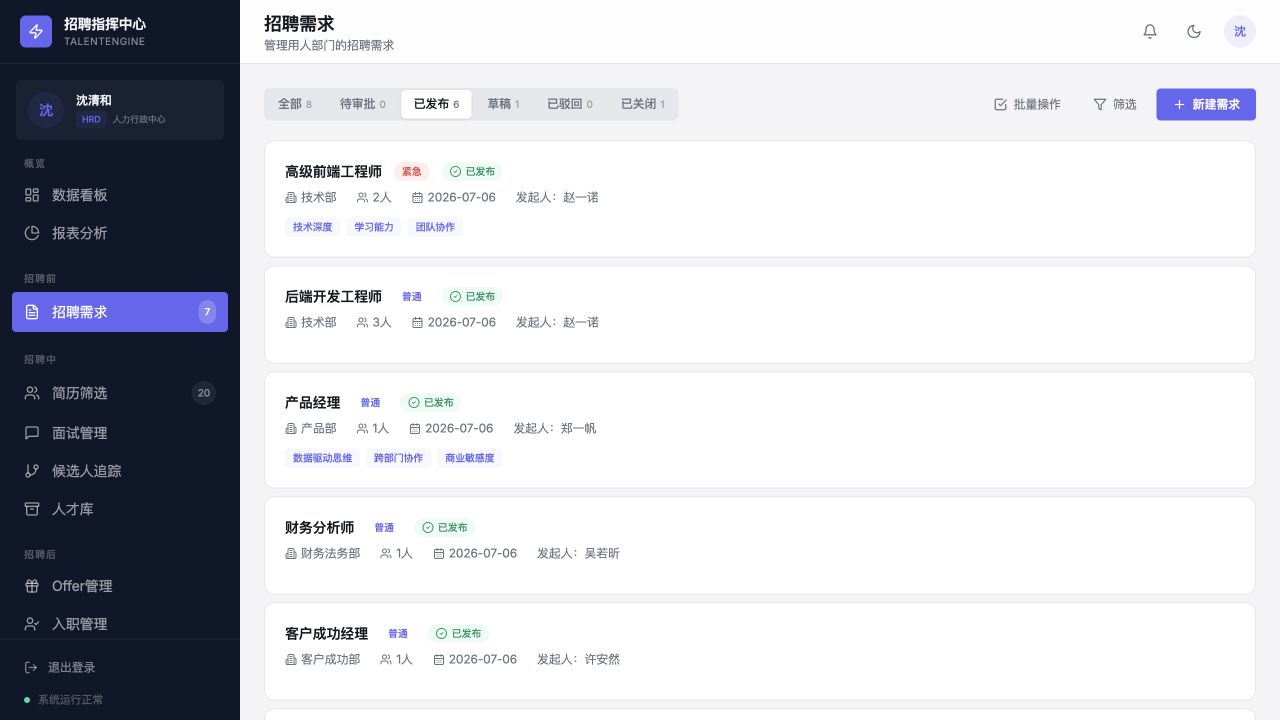
Task: Click the 简历筛选 people icon
Action: click(x=32, y=393)
